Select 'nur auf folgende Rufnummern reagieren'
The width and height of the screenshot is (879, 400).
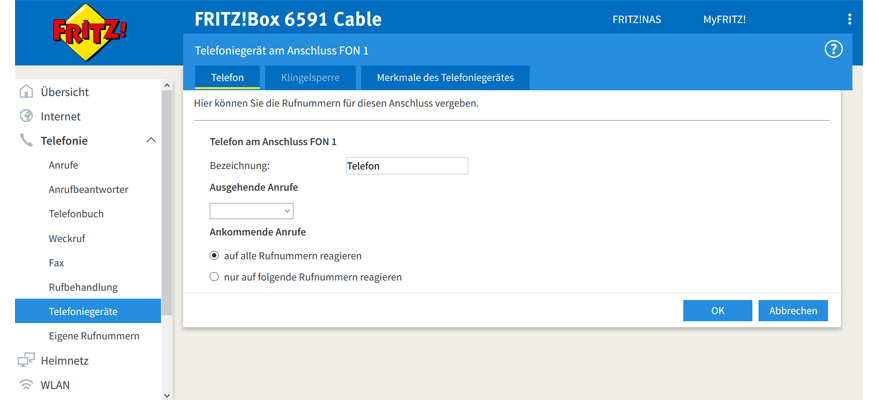click(214, 277)
